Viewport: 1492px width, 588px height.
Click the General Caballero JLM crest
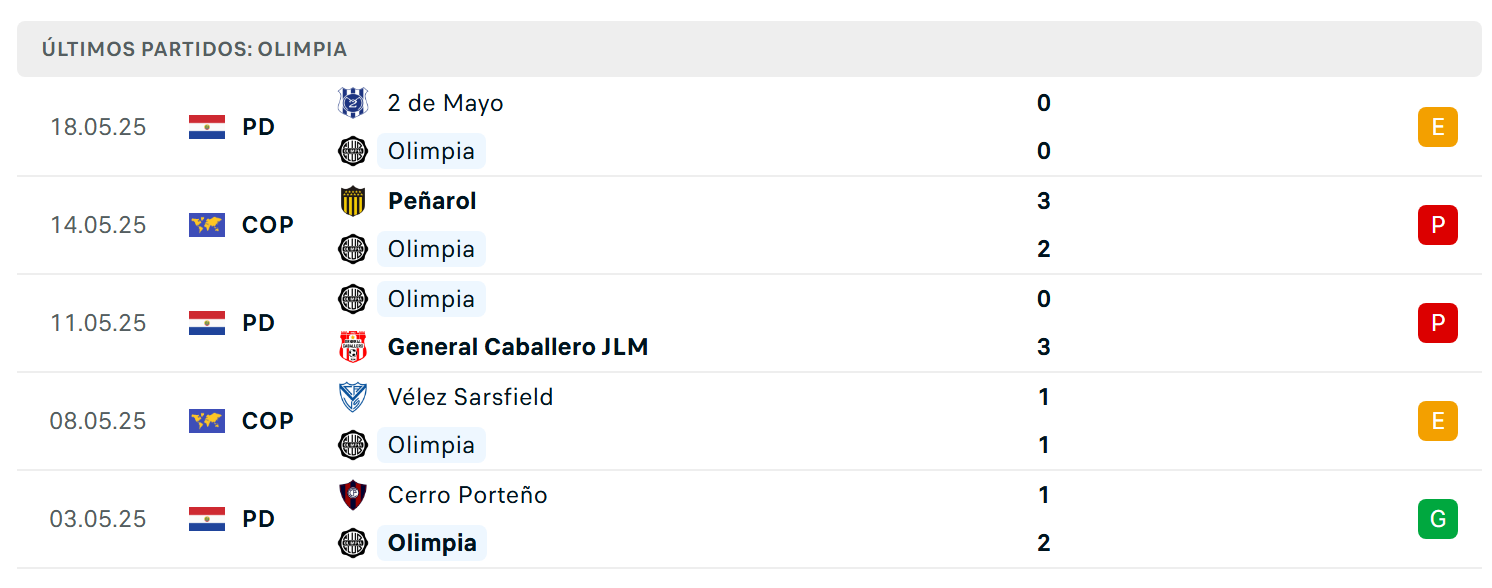click(353, 347)
